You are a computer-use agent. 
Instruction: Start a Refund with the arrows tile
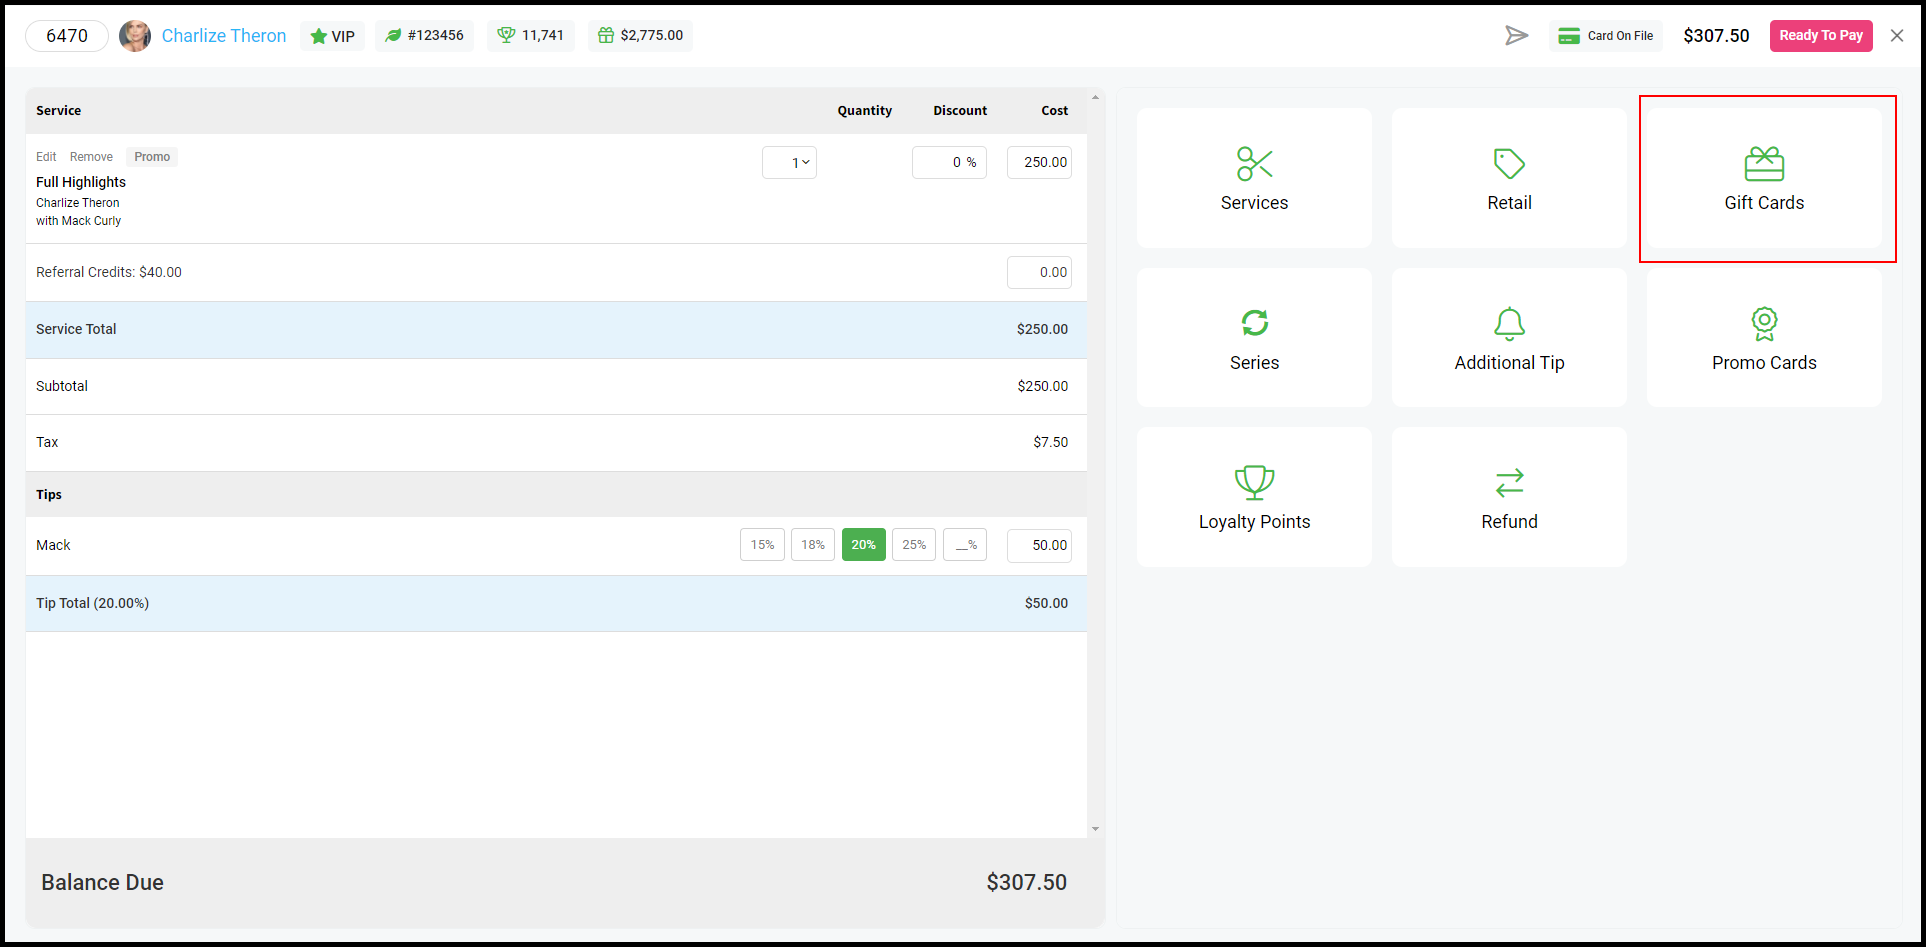(1509, 497)
